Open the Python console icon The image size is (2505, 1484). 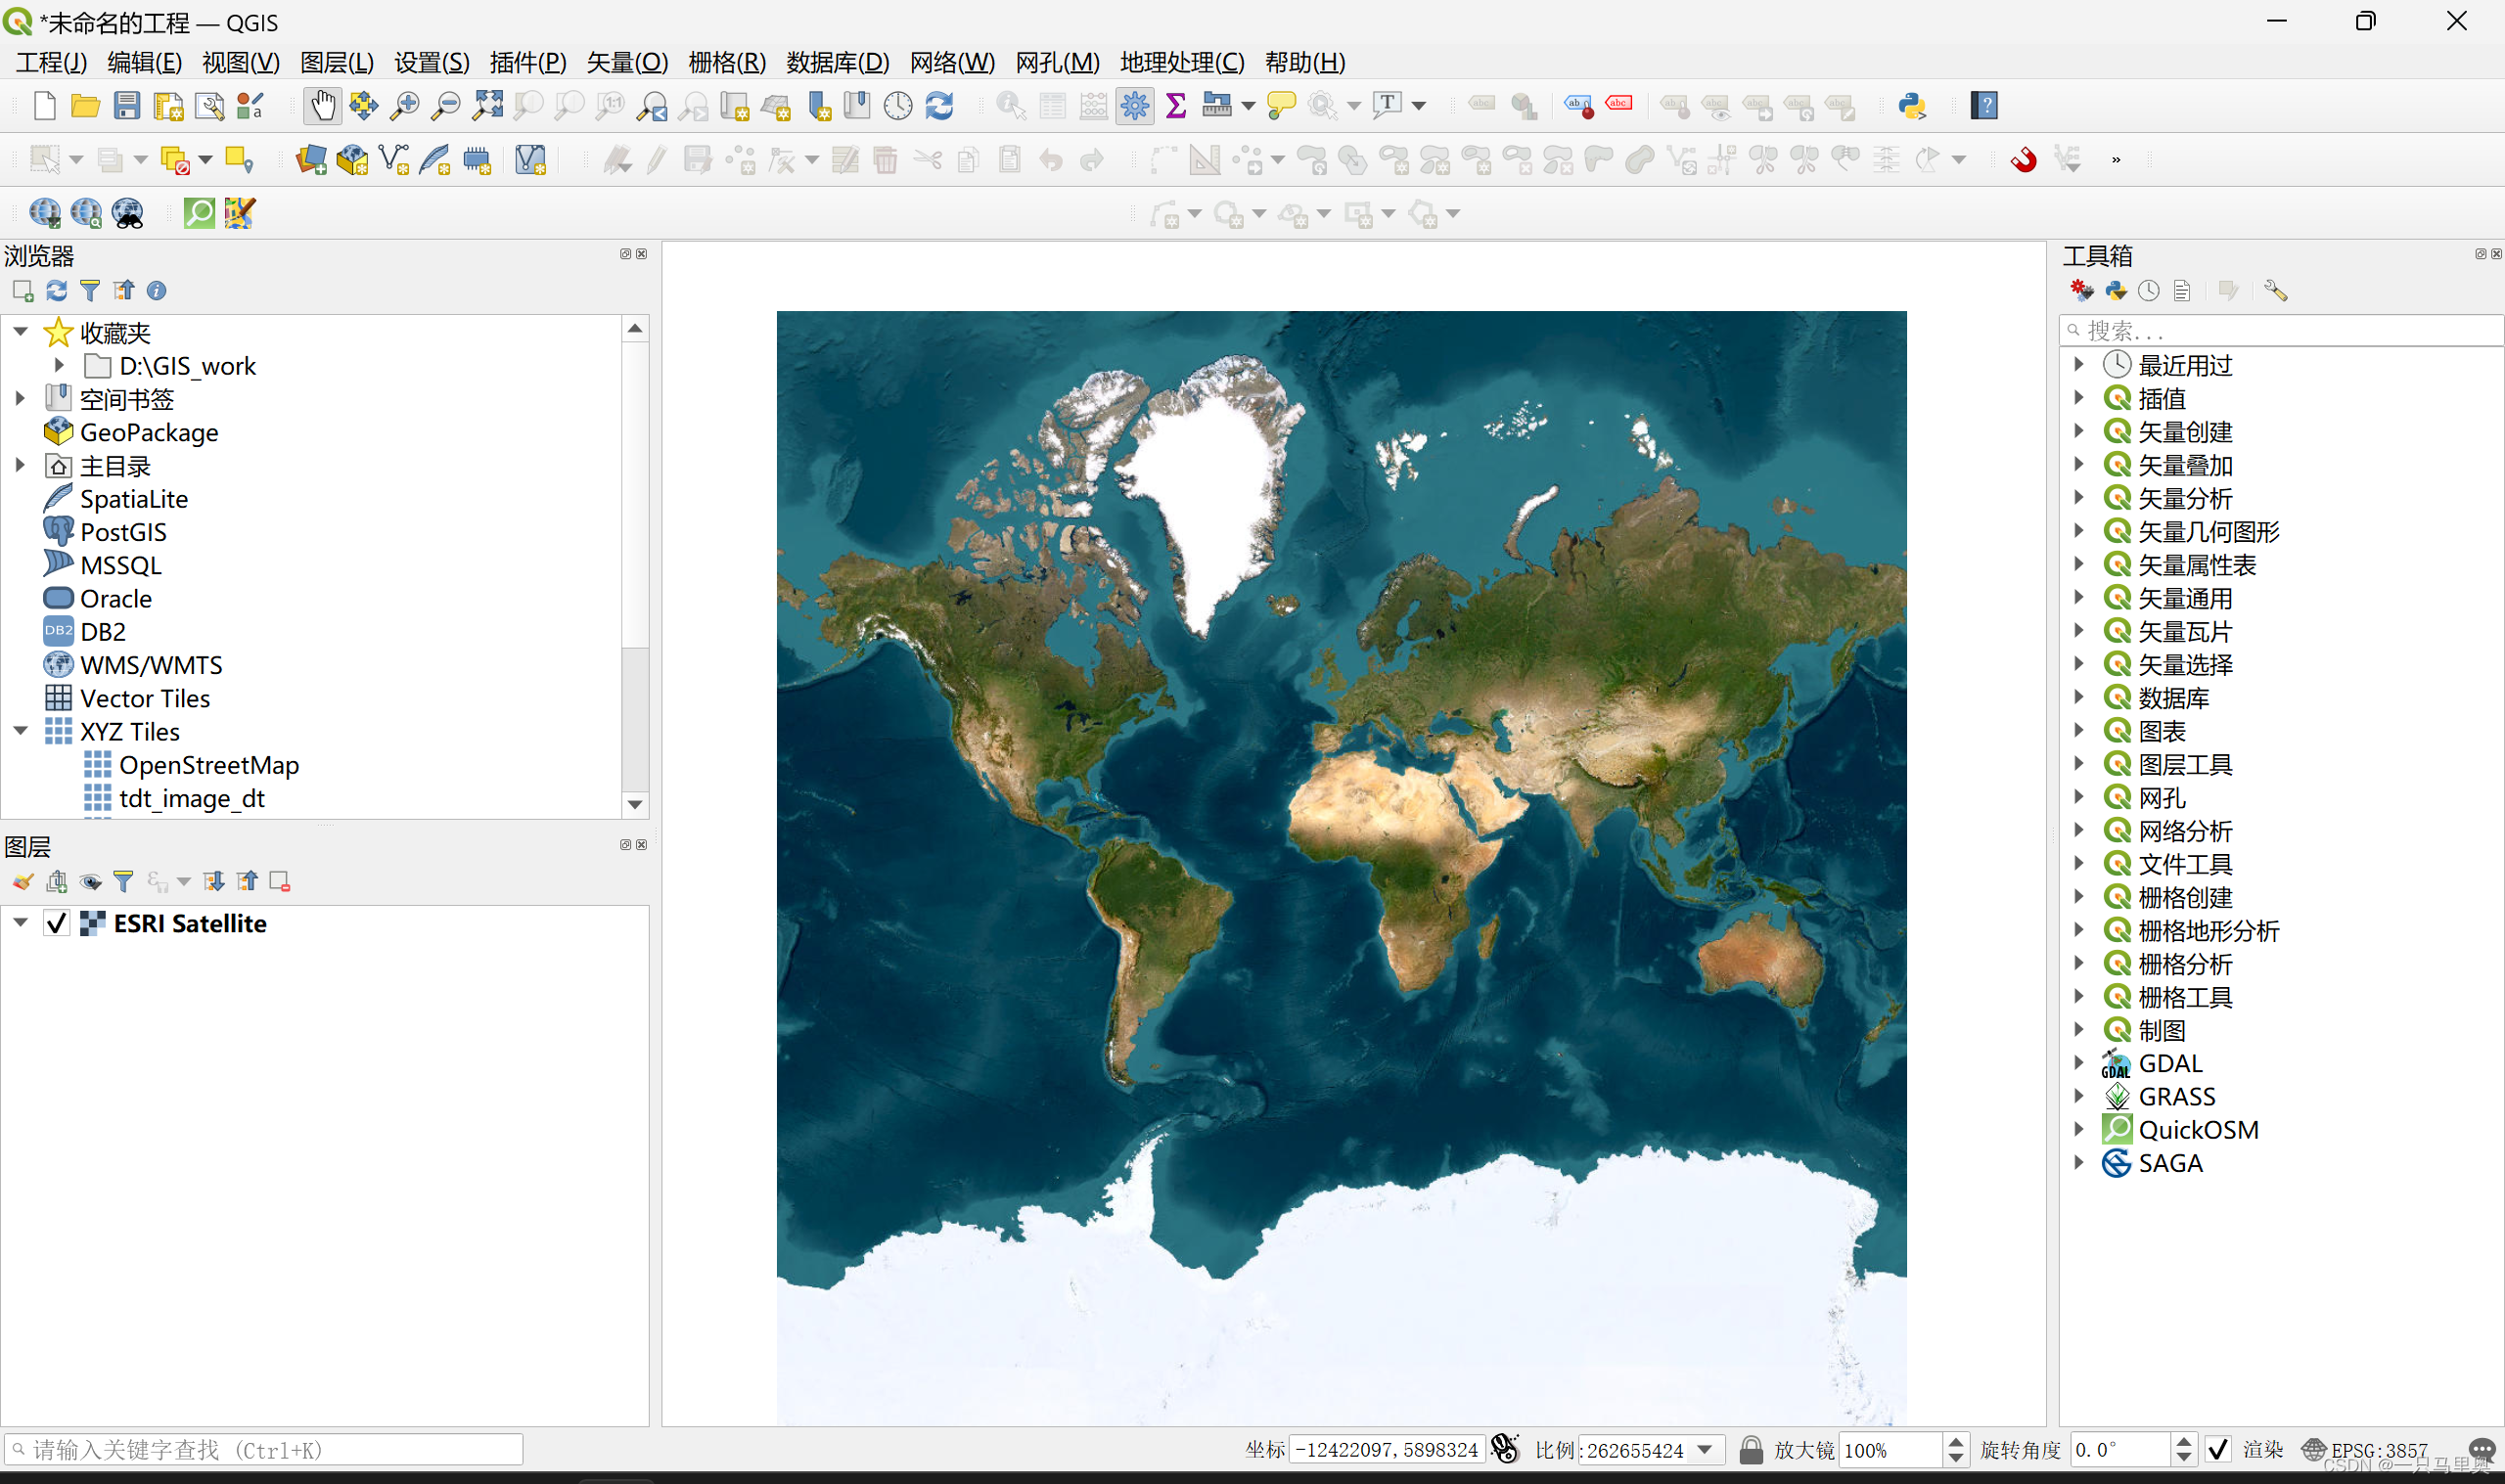(x=1911, y=105)
